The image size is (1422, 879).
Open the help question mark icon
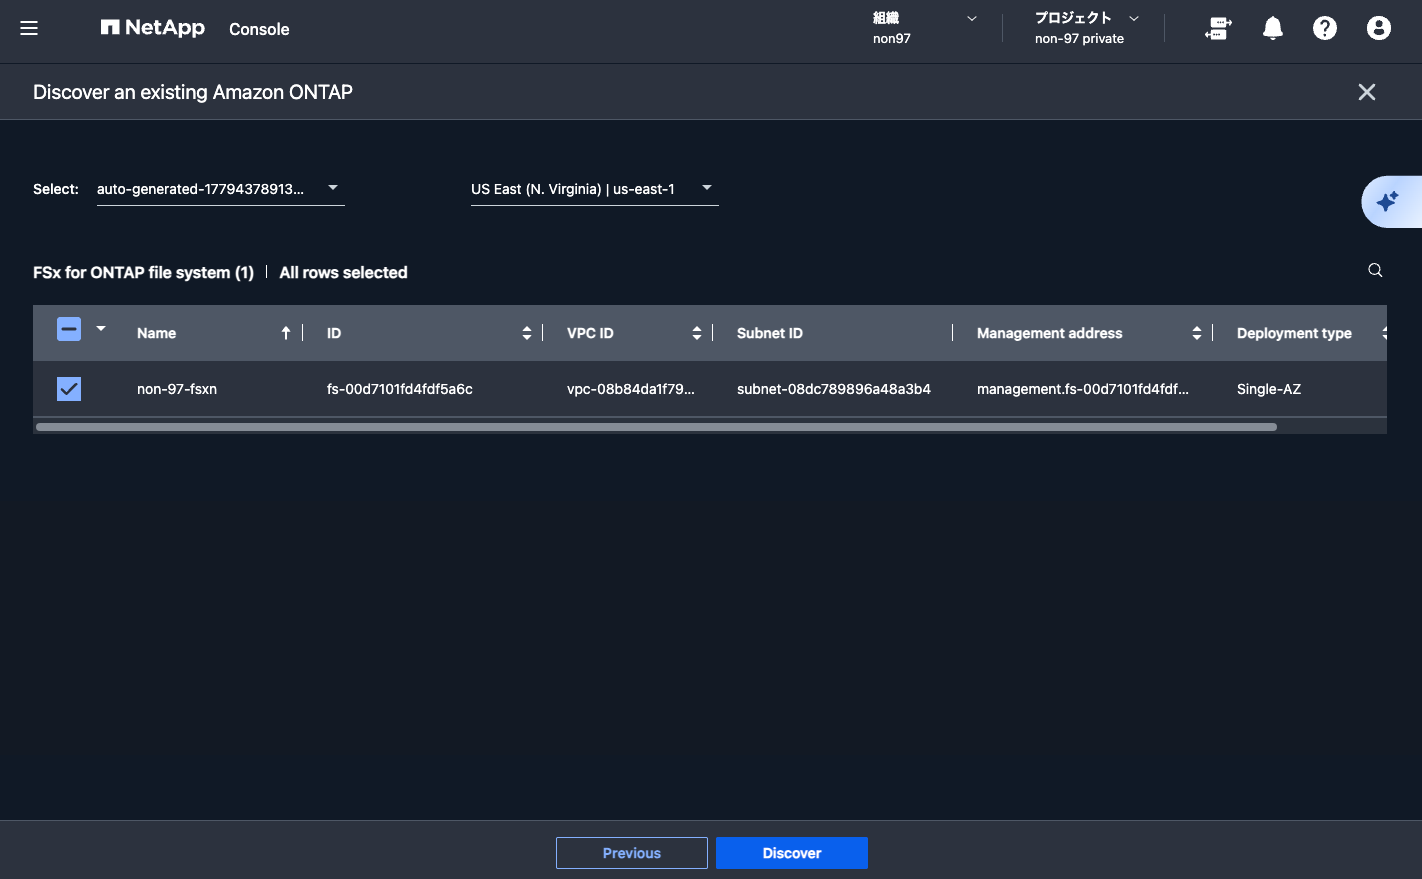click(1325, 28)
